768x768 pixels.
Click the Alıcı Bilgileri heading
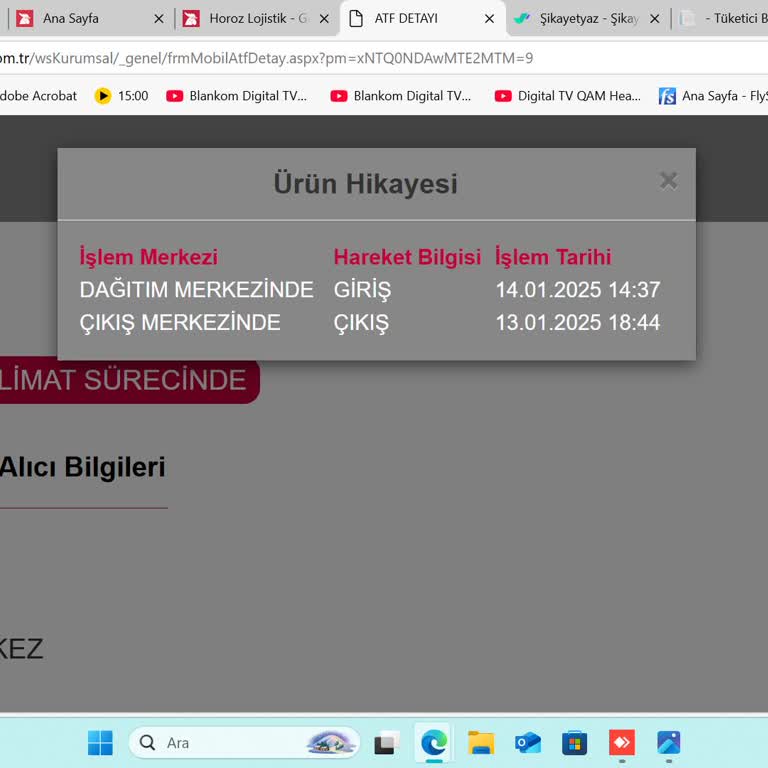click(x=83, y=467)
